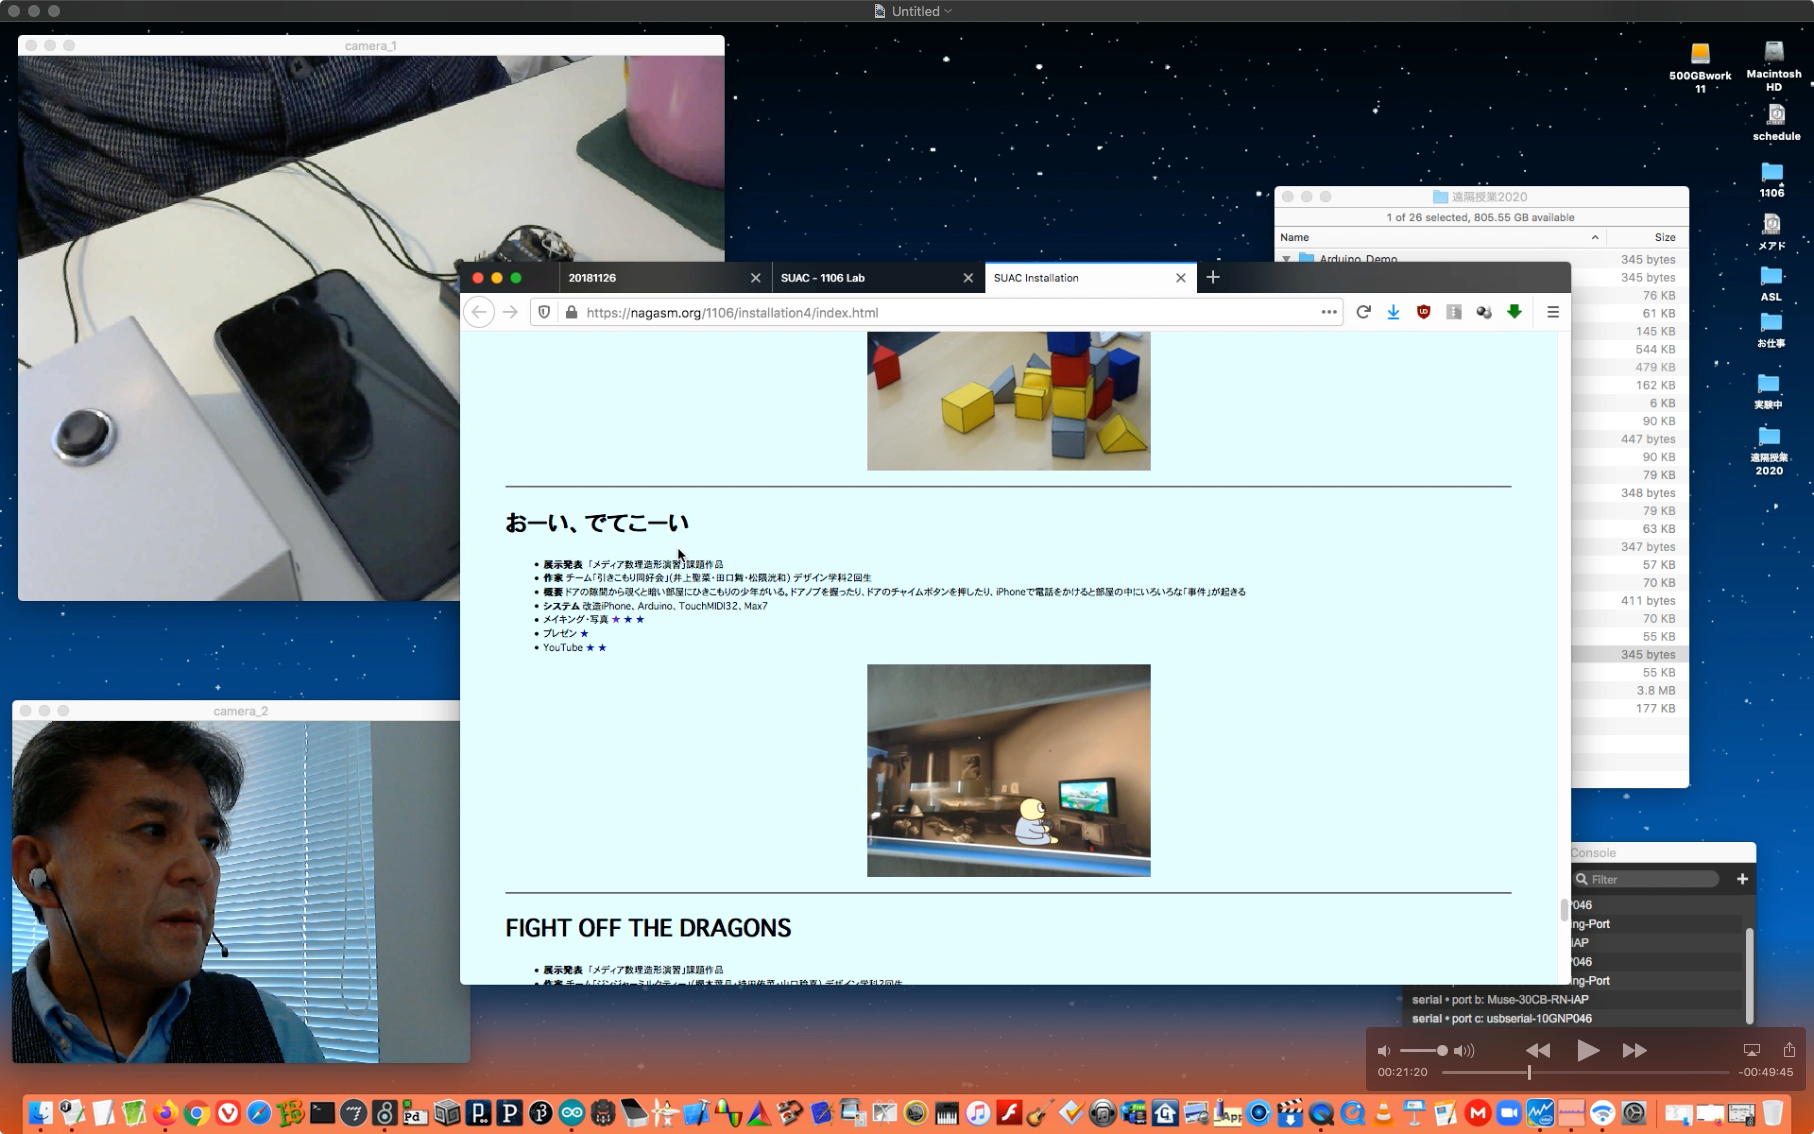Image resolution: width=1814 pixels, height=1134 pixels.
Task: Click the Console filter search field
Action: tap(1646, 879)
